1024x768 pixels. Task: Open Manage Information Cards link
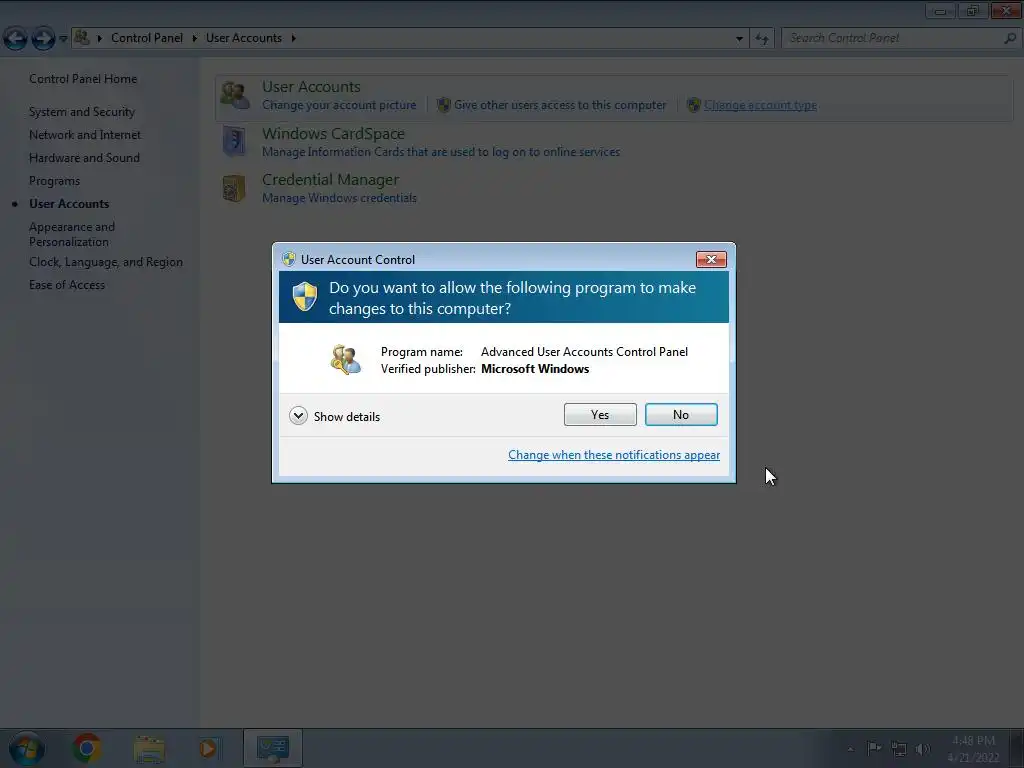(441, 152)
